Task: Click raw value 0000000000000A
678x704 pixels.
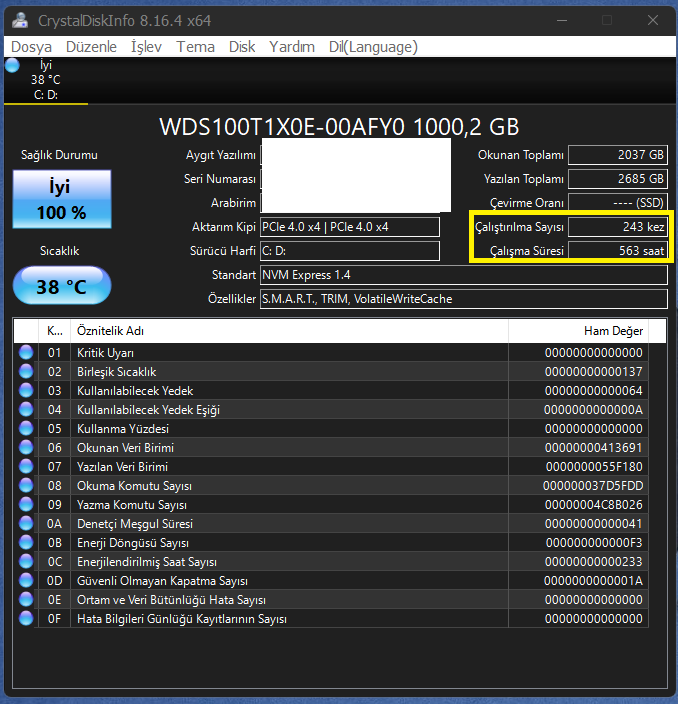Action: 594,410
